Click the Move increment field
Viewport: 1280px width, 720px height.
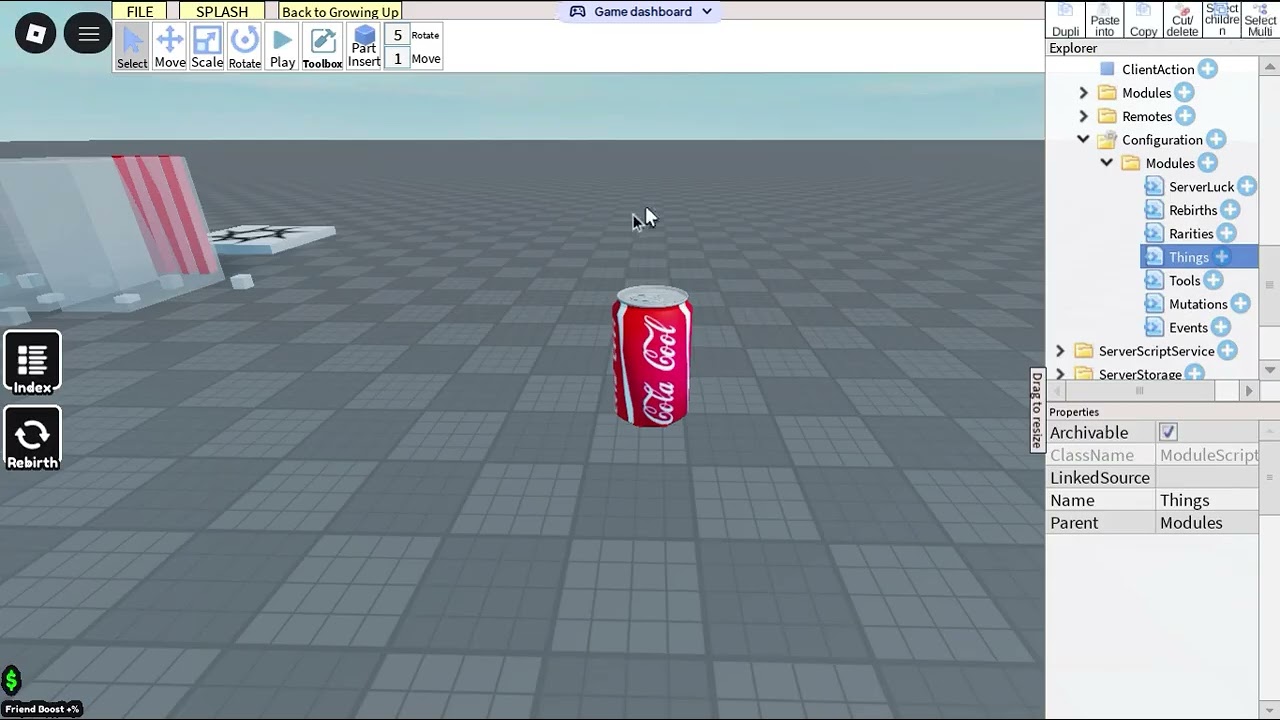click(x=397, y=59)
